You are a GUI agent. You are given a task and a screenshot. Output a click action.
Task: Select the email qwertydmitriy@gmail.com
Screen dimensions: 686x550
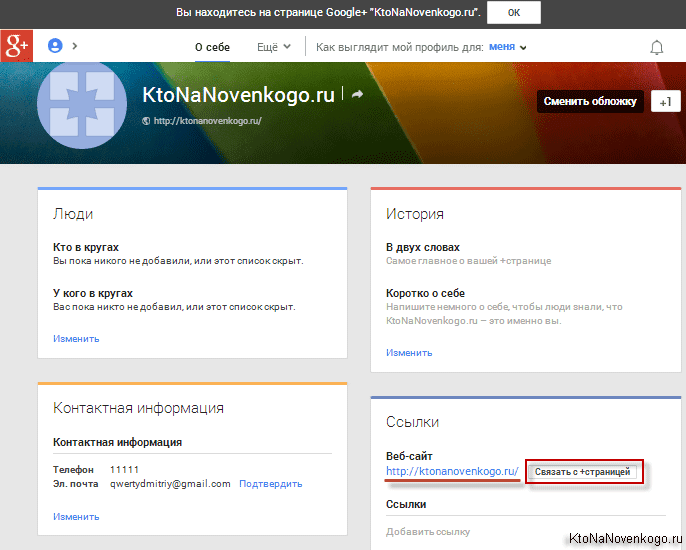[x=170, y=484]
